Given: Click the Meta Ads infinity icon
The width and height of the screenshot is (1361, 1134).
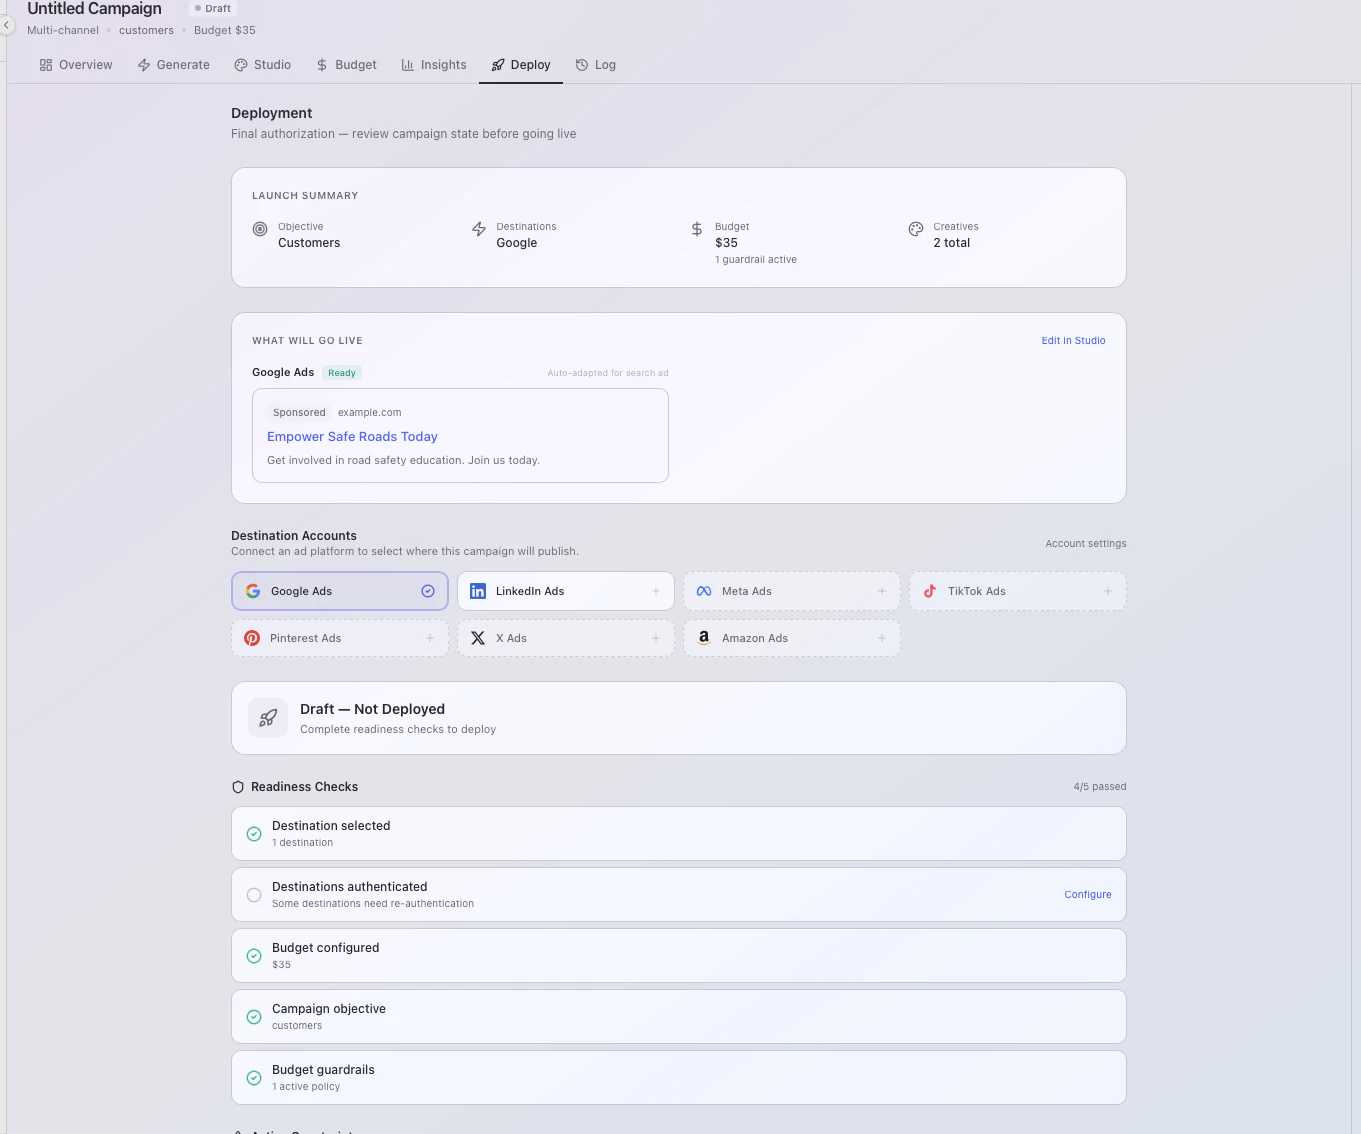Looking at the screenshot, I should [x=704, y=590].
